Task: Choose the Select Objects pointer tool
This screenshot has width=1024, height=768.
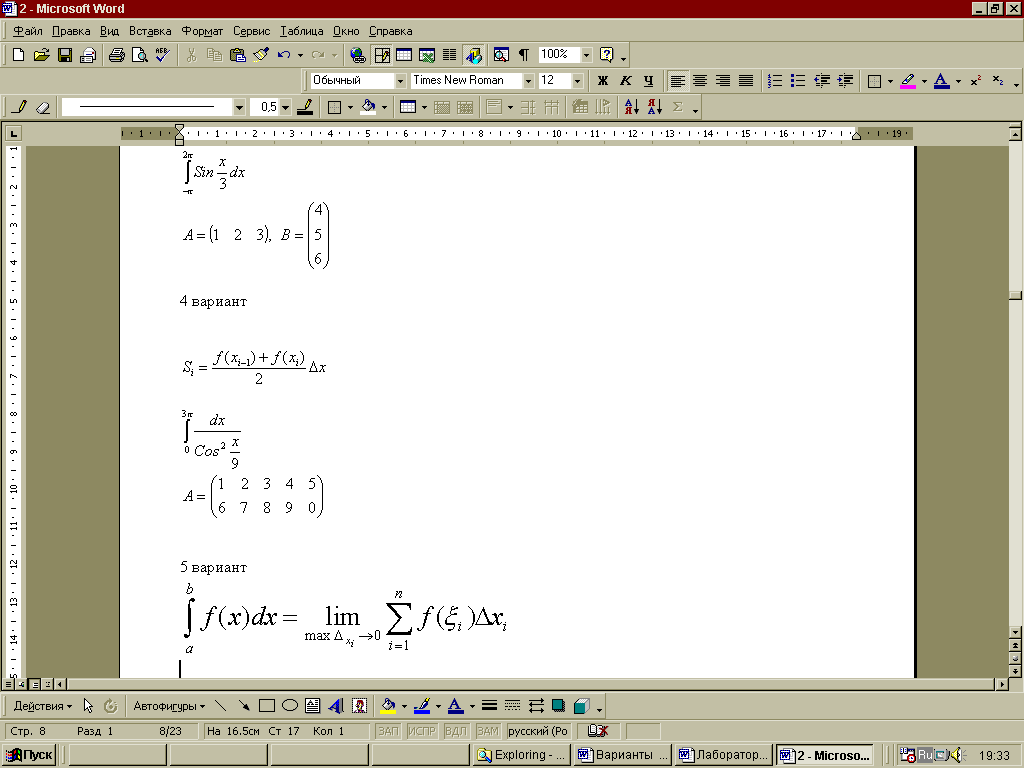Action: [x=88, y=706]
